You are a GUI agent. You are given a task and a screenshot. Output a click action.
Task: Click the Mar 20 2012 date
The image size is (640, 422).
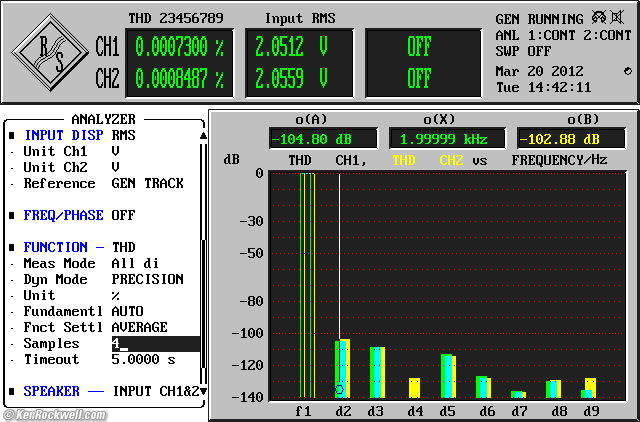(539, 71)
